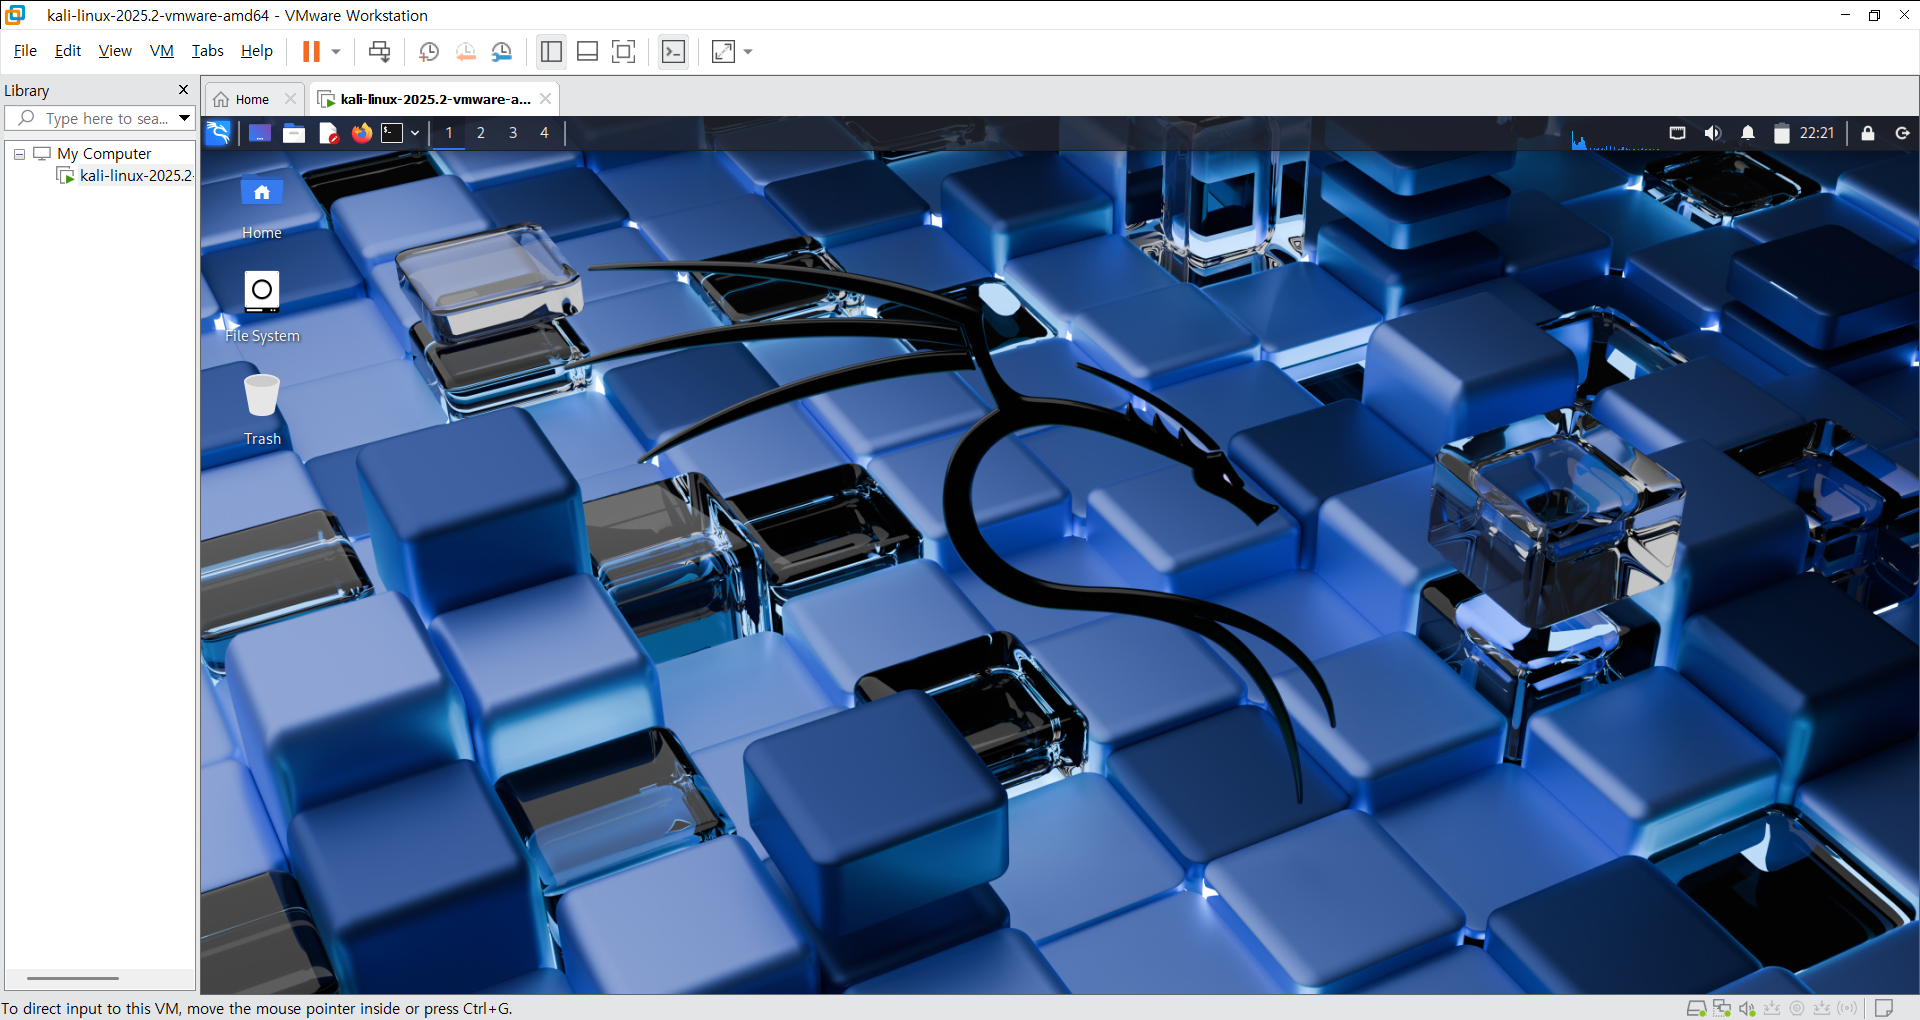The image size is (1920, 1020).
Task: Launch the text editor from Kali panel
Action: pyautogui.click(x=328, y=133)
